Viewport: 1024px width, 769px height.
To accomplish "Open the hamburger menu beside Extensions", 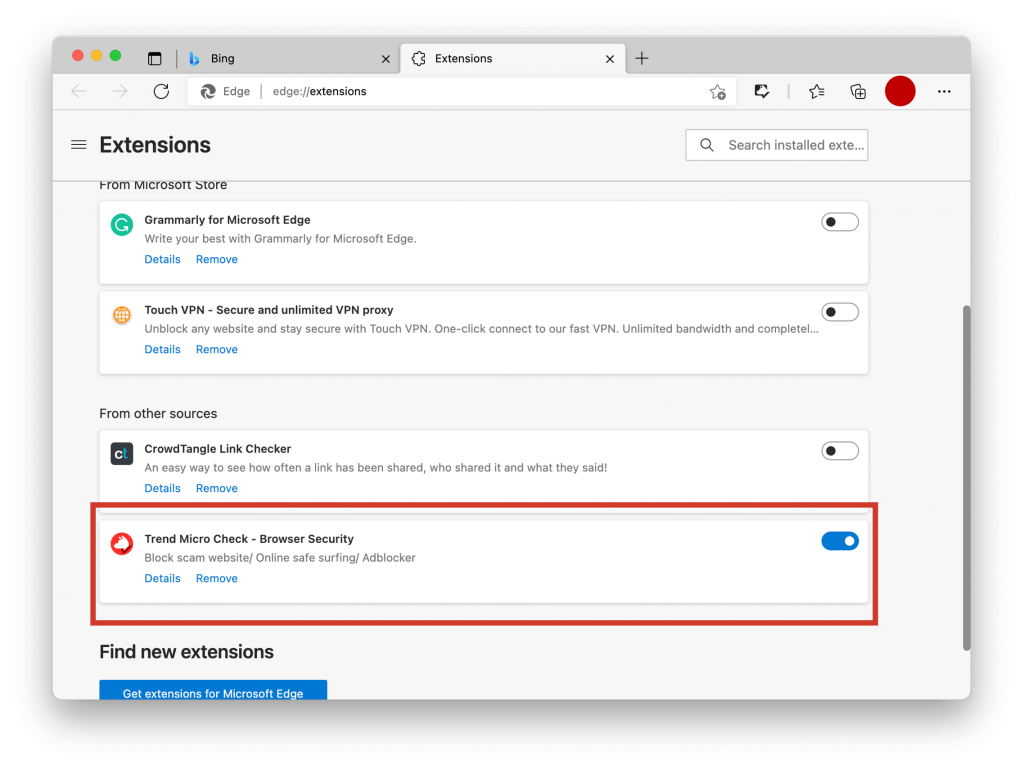I will pyautogui.click(x=79, y=145).
